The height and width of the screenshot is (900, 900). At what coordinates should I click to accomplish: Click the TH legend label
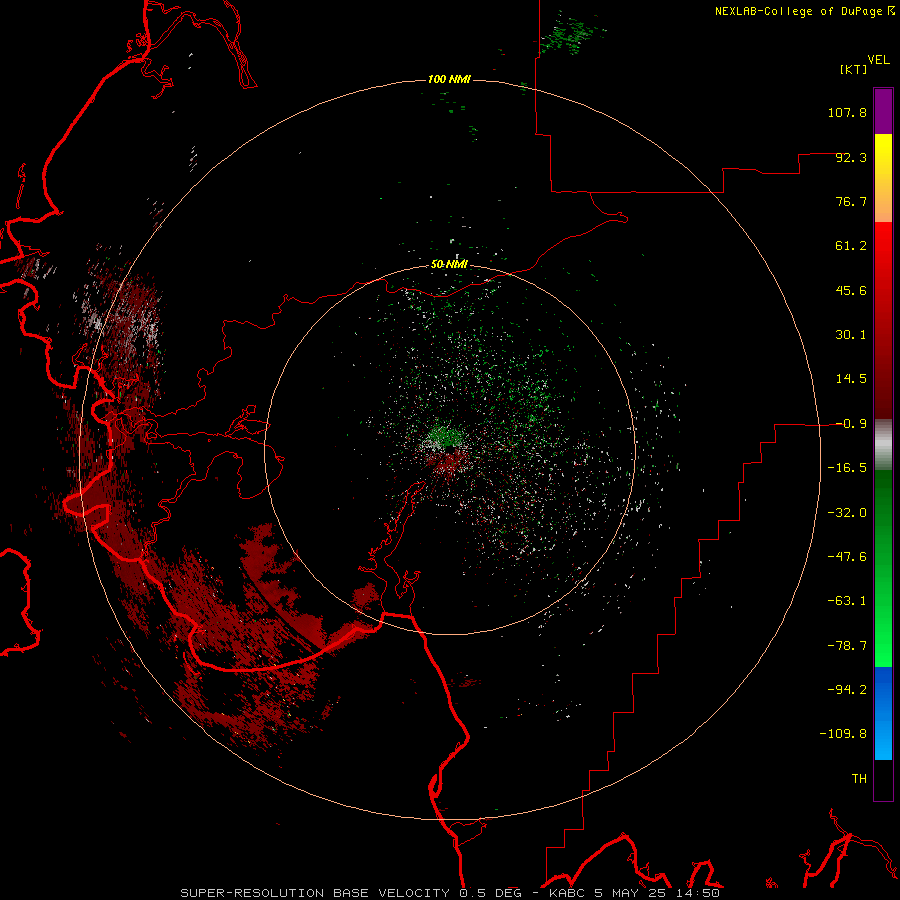859,779
